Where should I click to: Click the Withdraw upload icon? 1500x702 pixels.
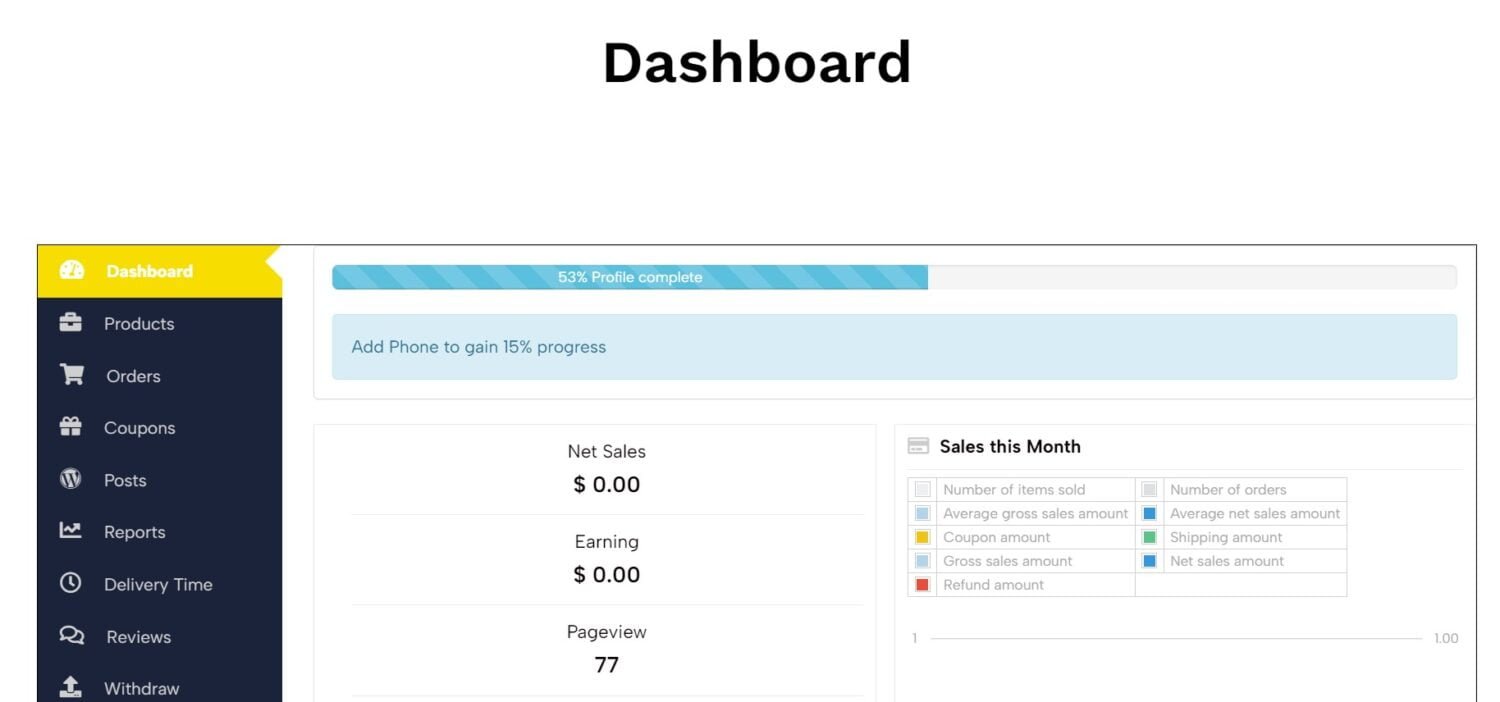point(70,687)
